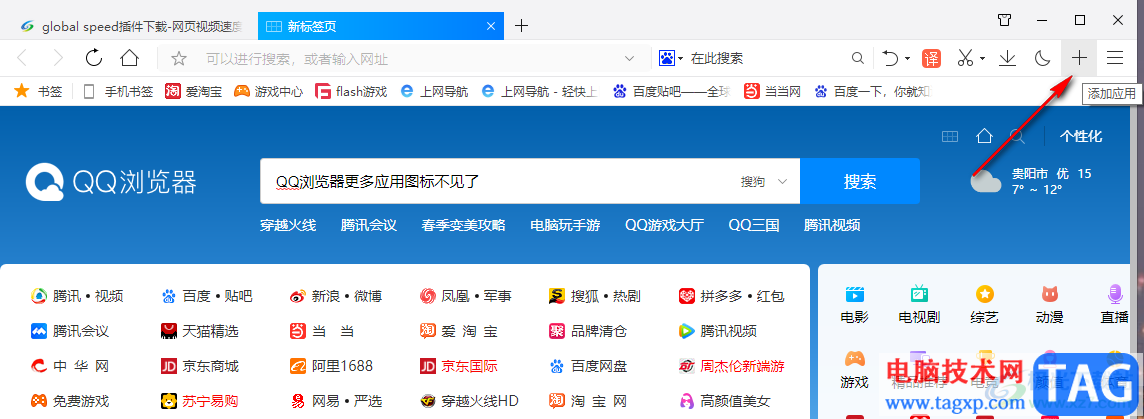This screenshot has height=419, width=1144.
Task: Open 京东商城 site shortcut
Action: (199, 366)
